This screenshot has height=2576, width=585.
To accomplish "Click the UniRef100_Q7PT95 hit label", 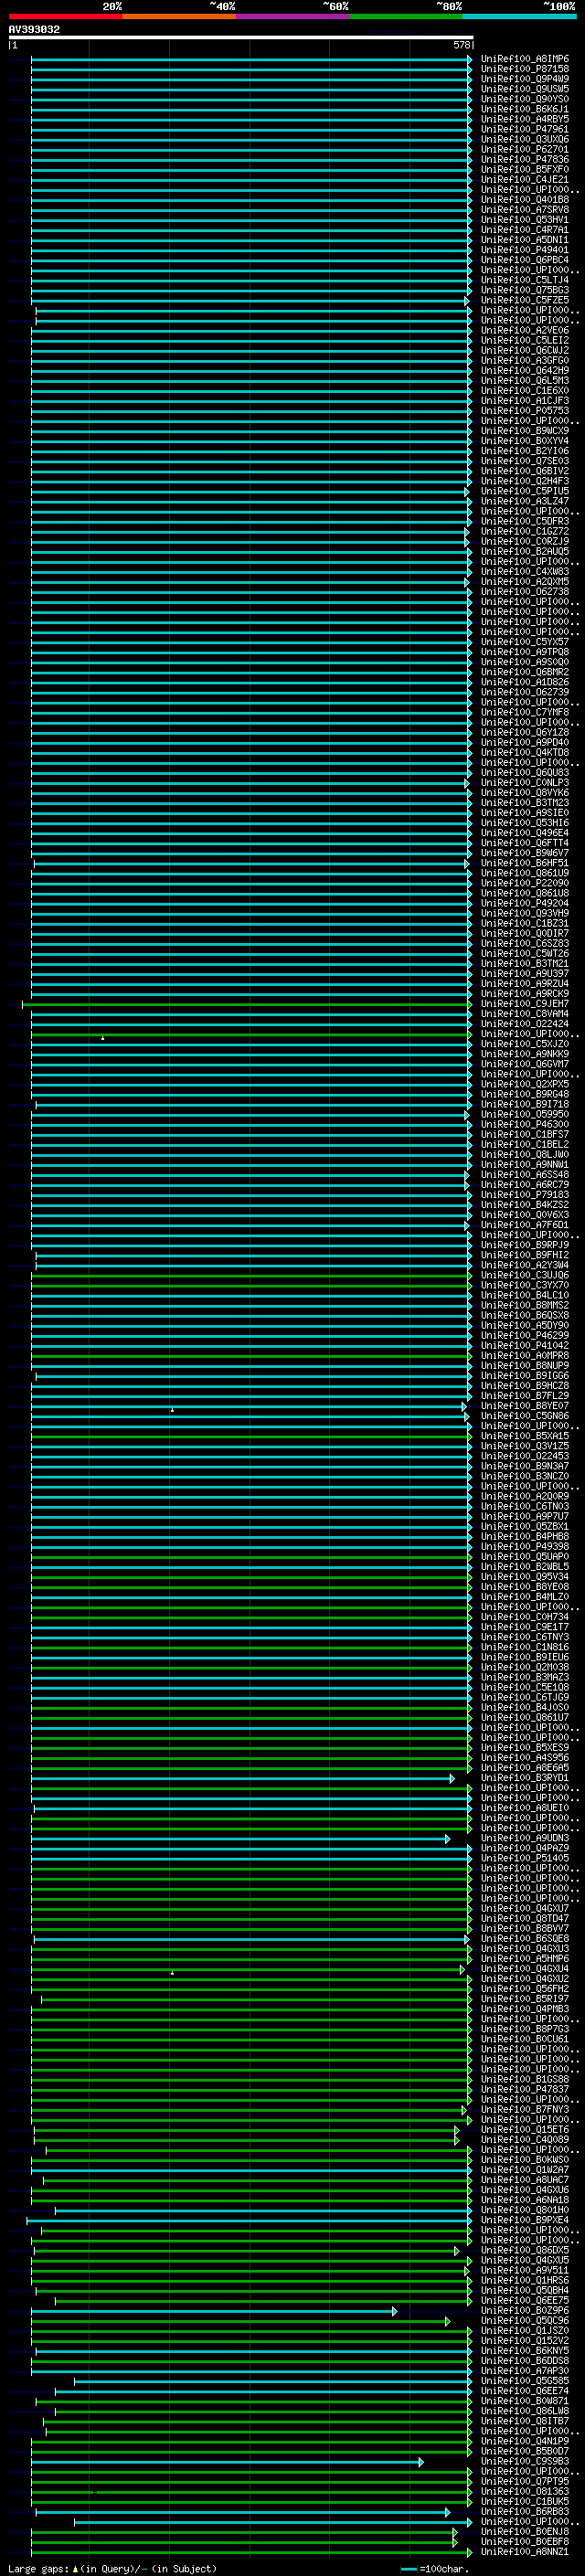I will (x=524, y=2482).
